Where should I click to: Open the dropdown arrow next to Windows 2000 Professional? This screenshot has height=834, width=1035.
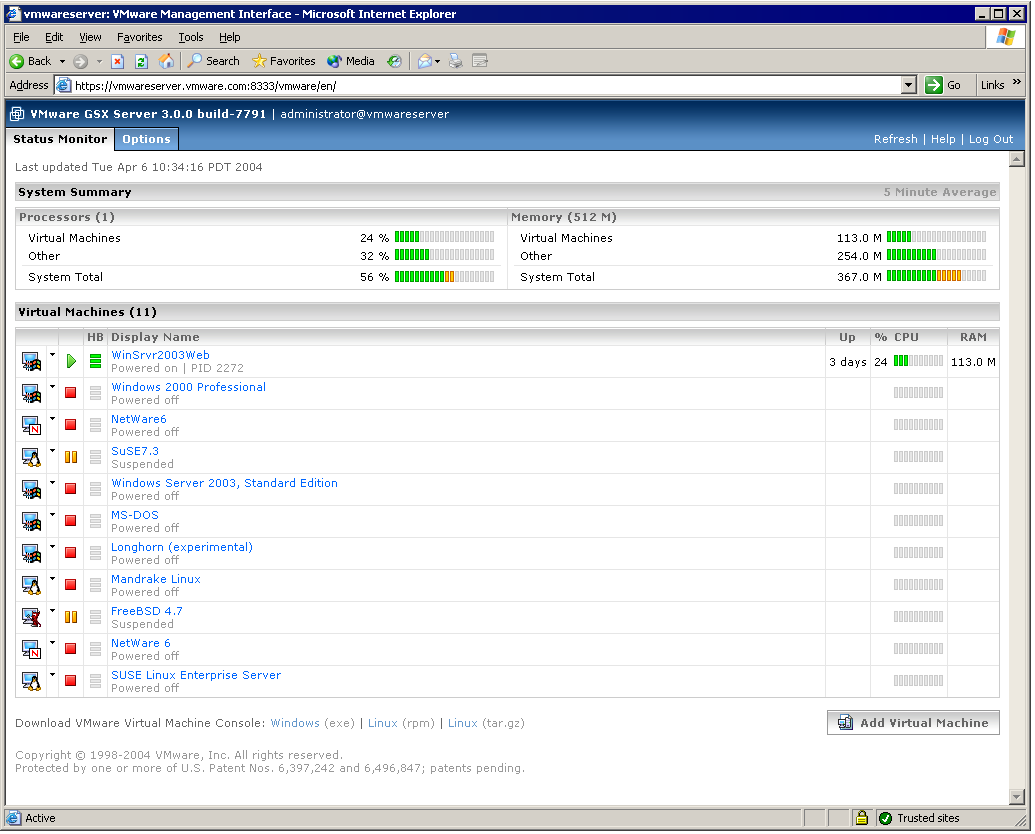pos(52,386)
